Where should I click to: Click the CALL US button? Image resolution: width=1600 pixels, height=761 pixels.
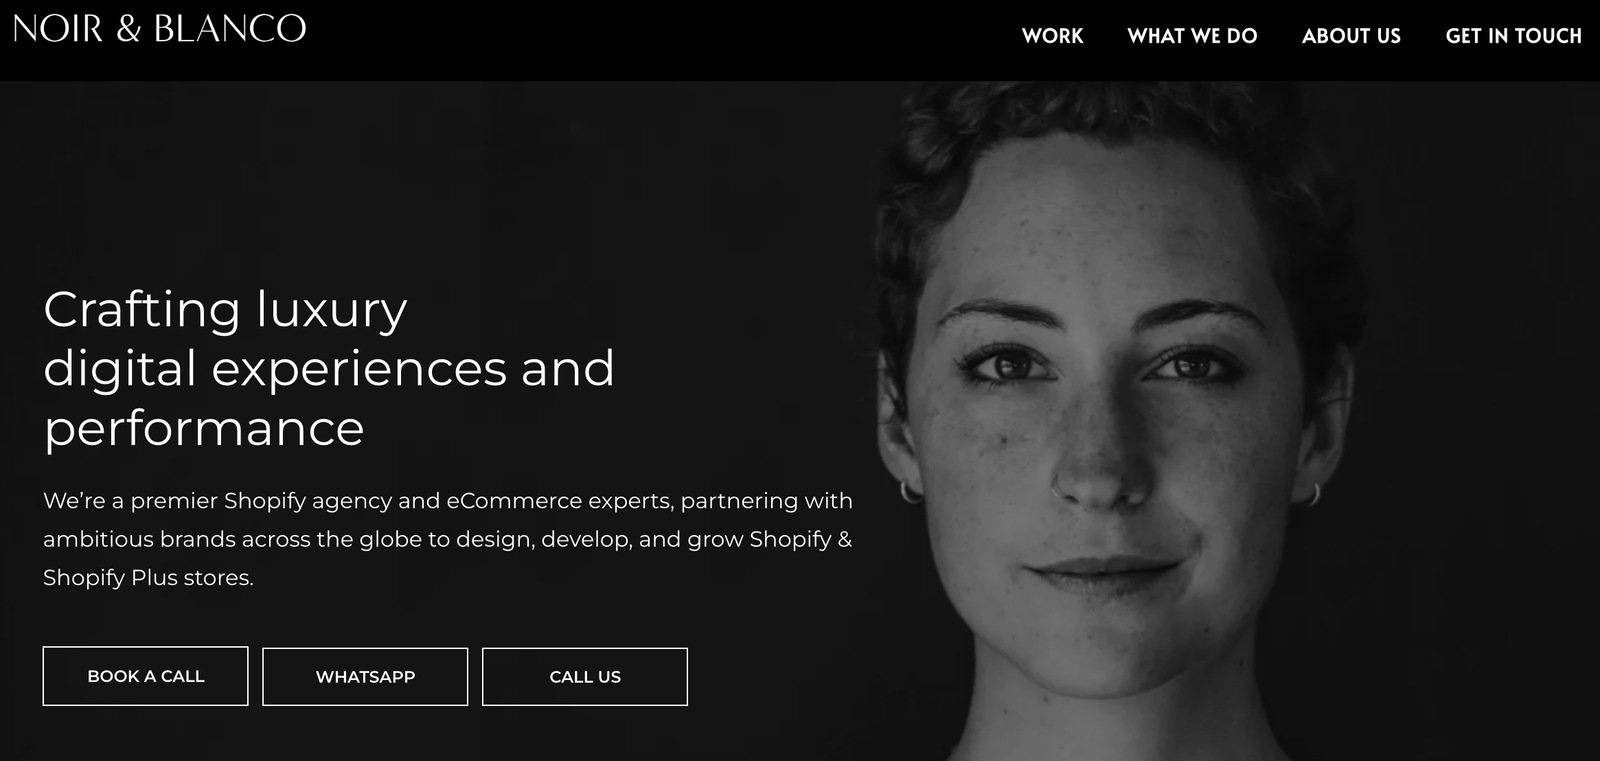point(585,677)
